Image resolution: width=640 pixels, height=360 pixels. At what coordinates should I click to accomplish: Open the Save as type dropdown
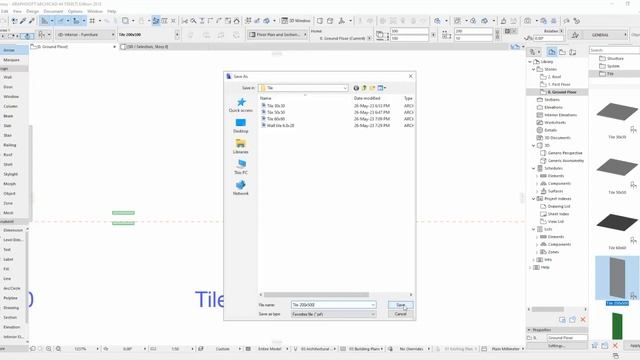[x=333, y=314]
